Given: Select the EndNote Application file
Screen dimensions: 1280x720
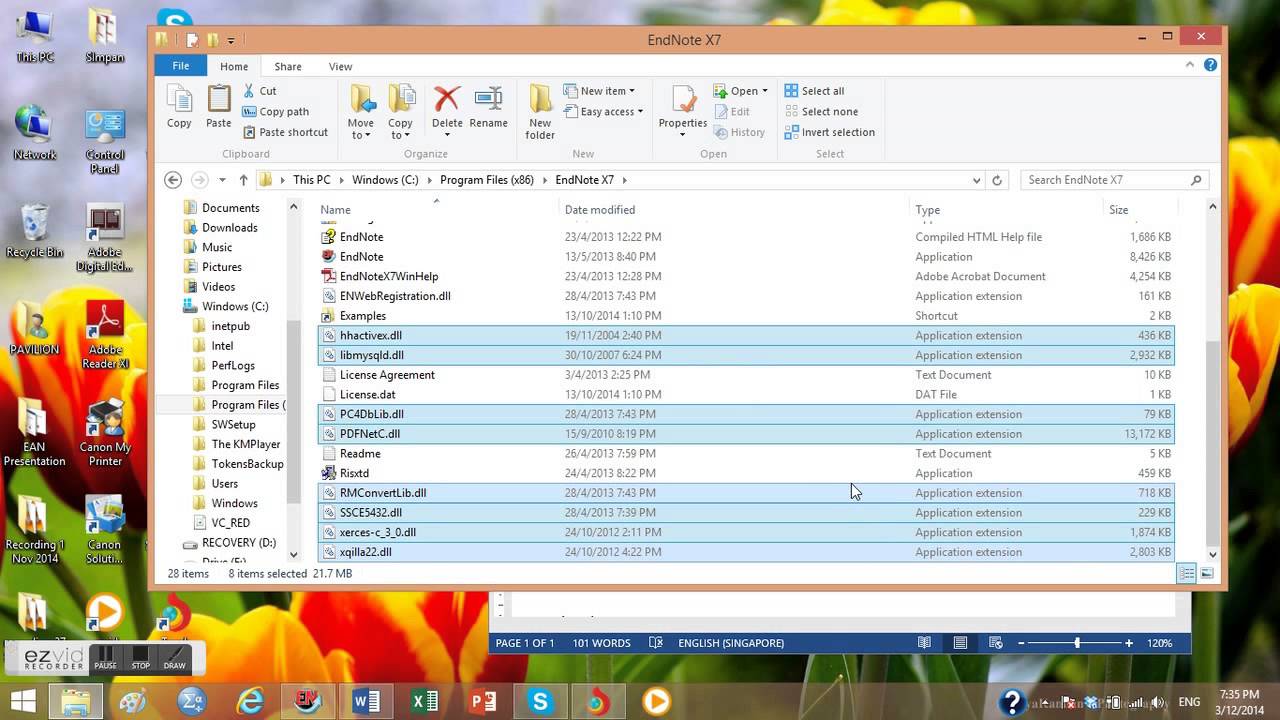Looking at the screenshot, I should click(746, 257).
